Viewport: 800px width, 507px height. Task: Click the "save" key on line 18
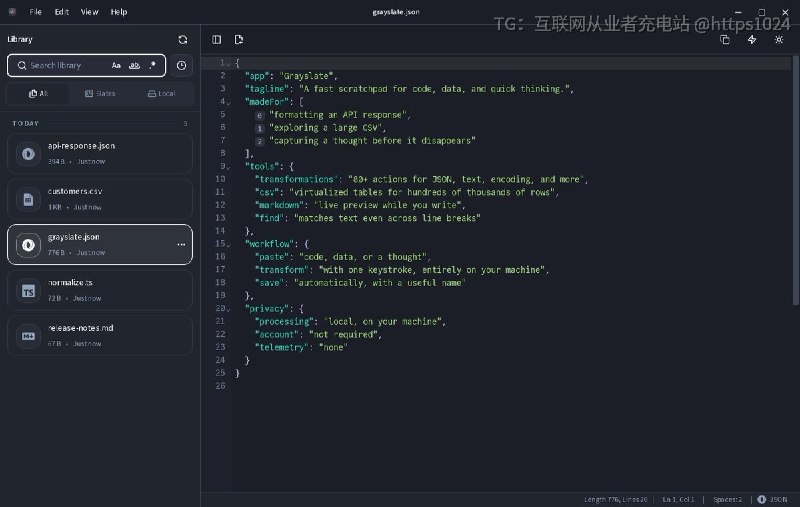(269, 283)
